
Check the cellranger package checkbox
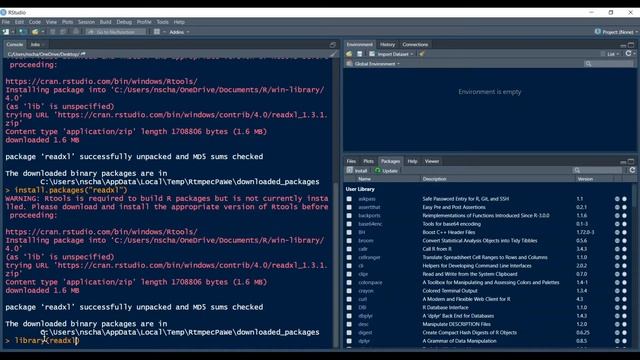[x=349, y=258]
